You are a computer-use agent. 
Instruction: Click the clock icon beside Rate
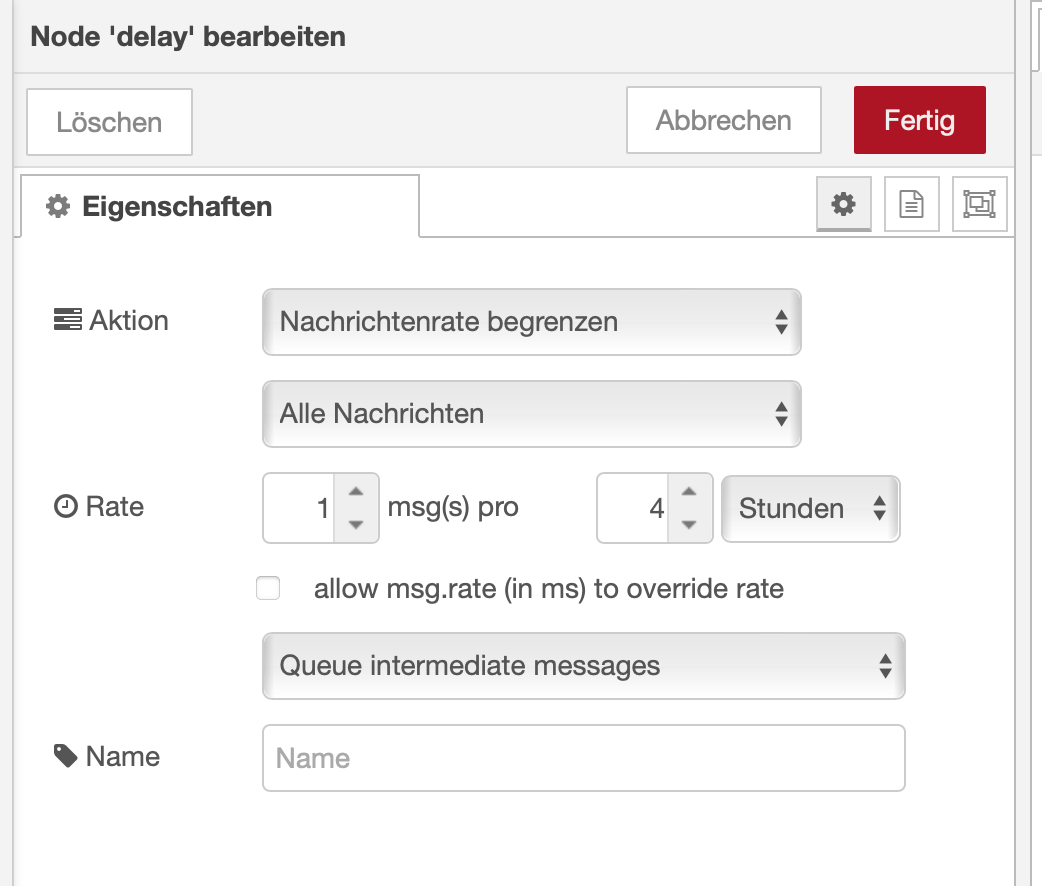tap(65, 507)
